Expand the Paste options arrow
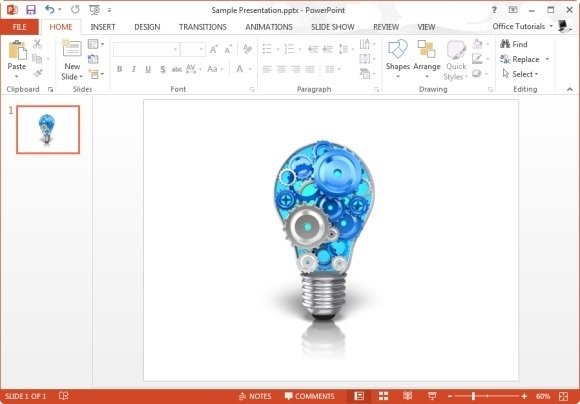 (17, 77)
